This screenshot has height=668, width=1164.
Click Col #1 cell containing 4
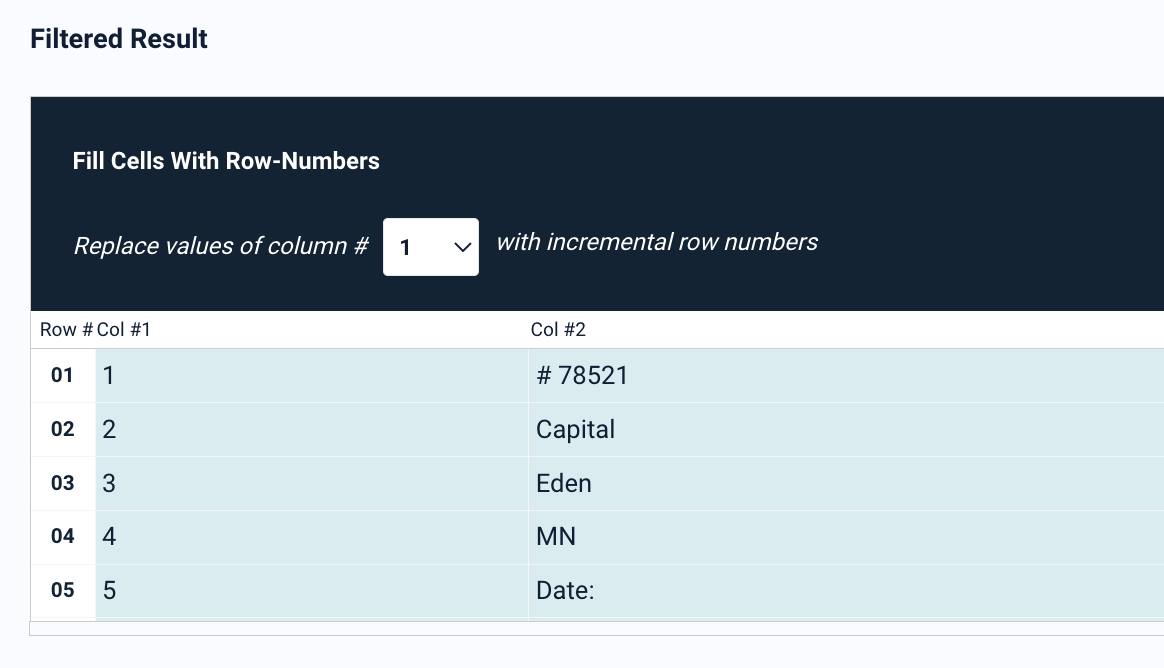click(311, 537)
